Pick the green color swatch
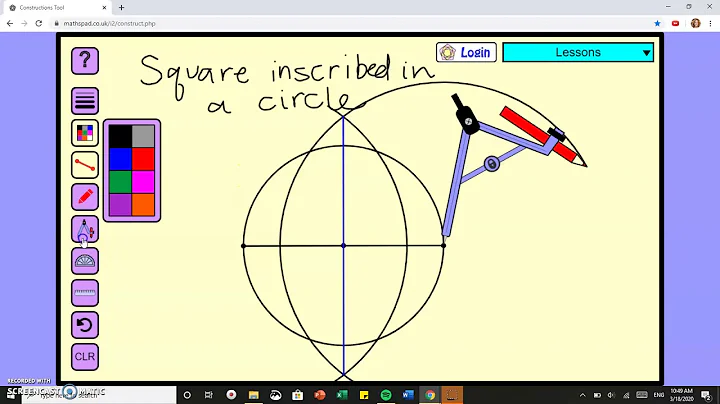 coord(120,182)
